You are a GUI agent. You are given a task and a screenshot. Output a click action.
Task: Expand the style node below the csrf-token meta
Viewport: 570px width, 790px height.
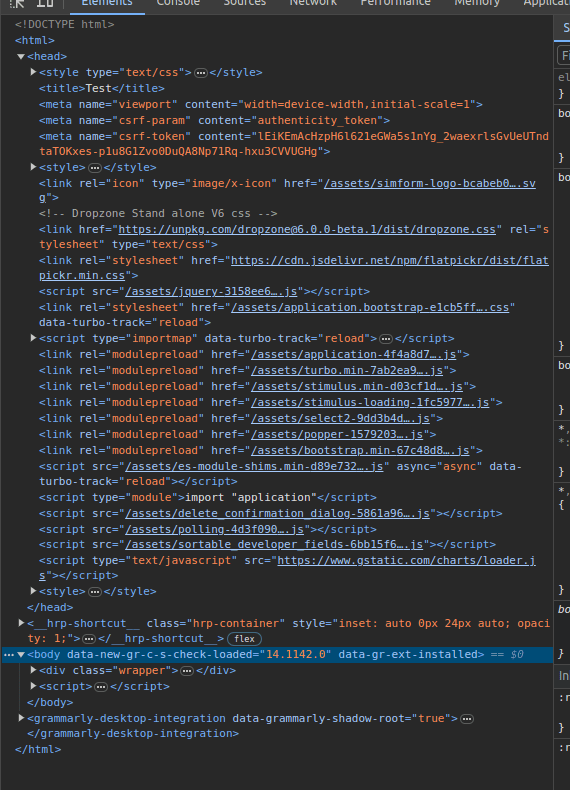coord(33,167)
